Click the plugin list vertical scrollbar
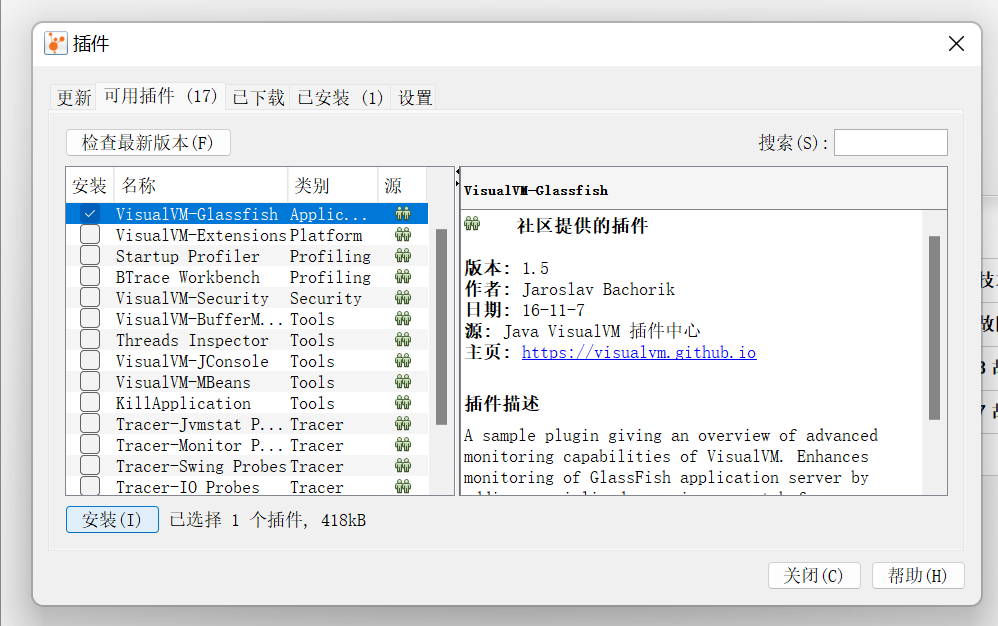 [x=441, y=326]
